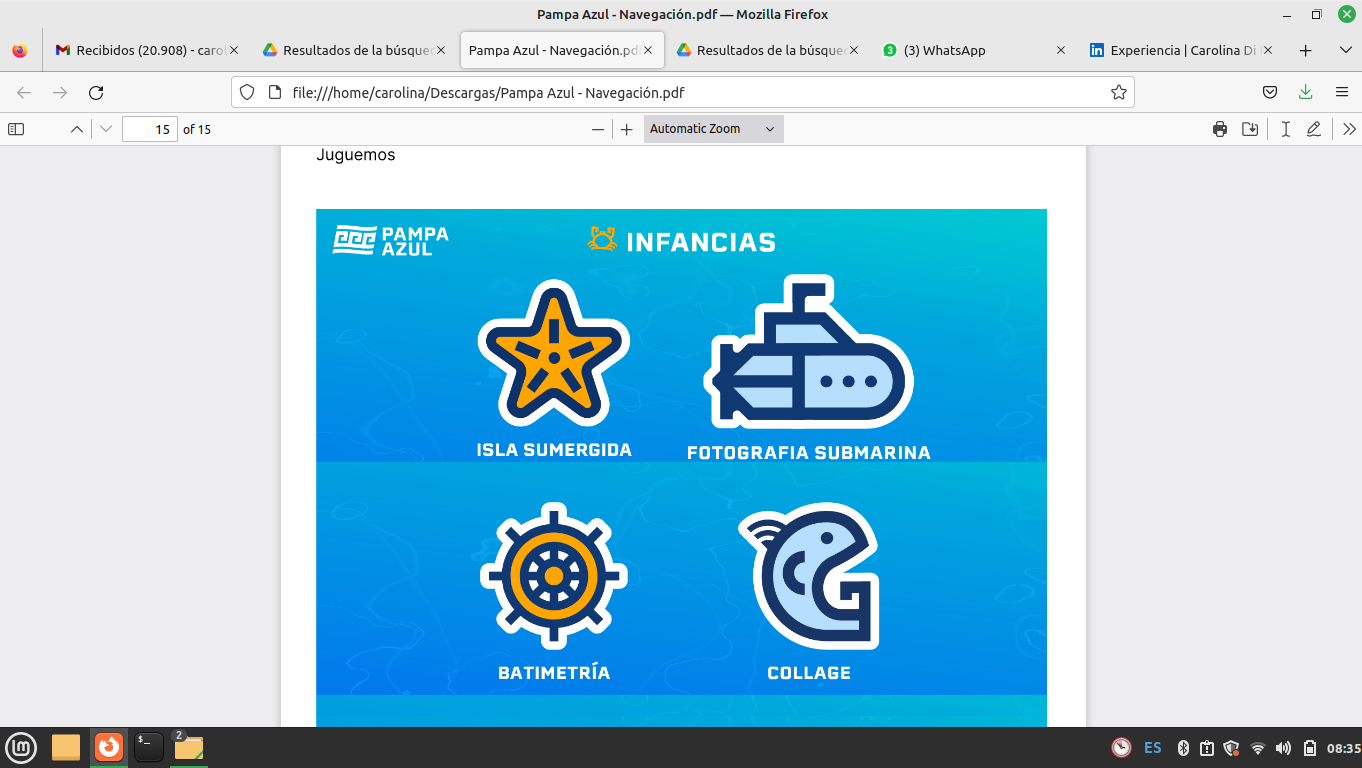Viewport: 1362px width, 768px height.
Task: Close the WhatsApp tab
Action: (x=1061, y=50)
